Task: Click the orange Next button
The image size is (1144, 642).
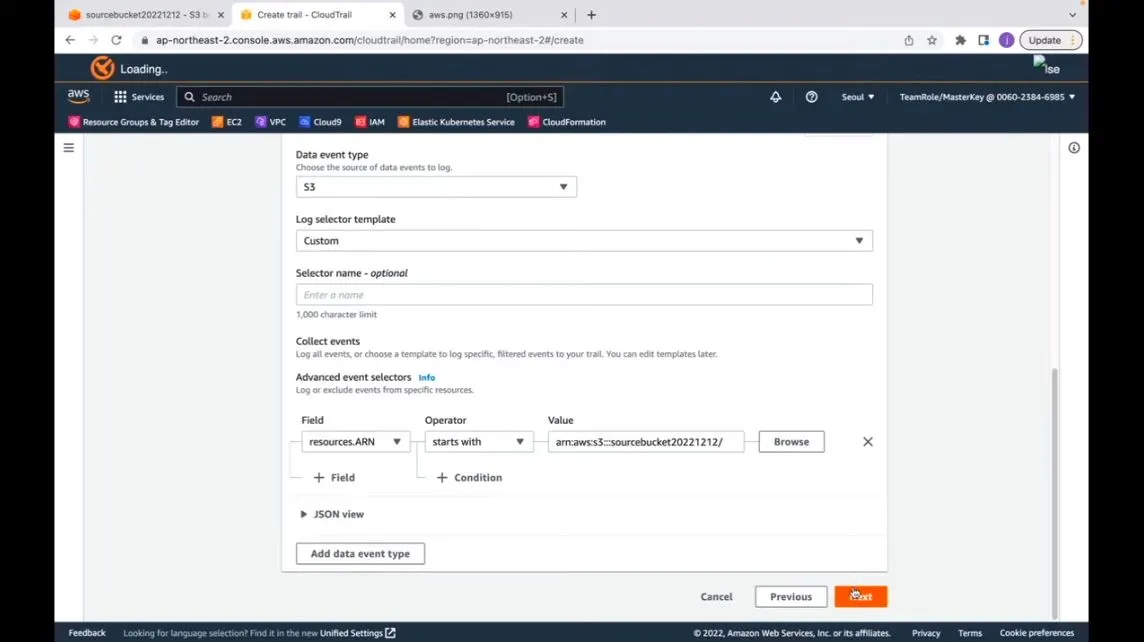Action: click(x=861, y=597)
